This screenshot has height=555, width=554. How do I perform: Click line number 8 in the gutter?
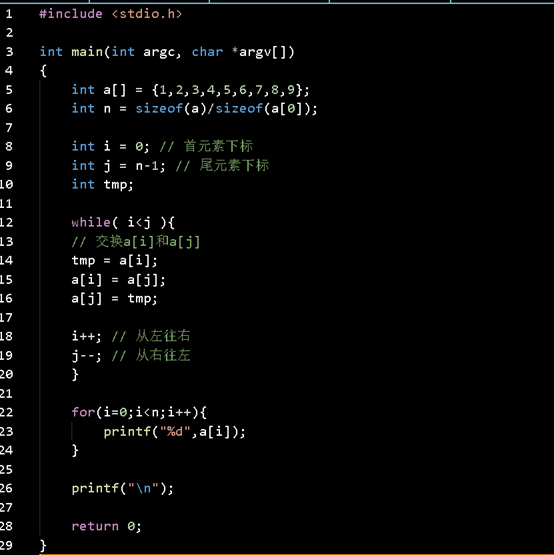9,146
